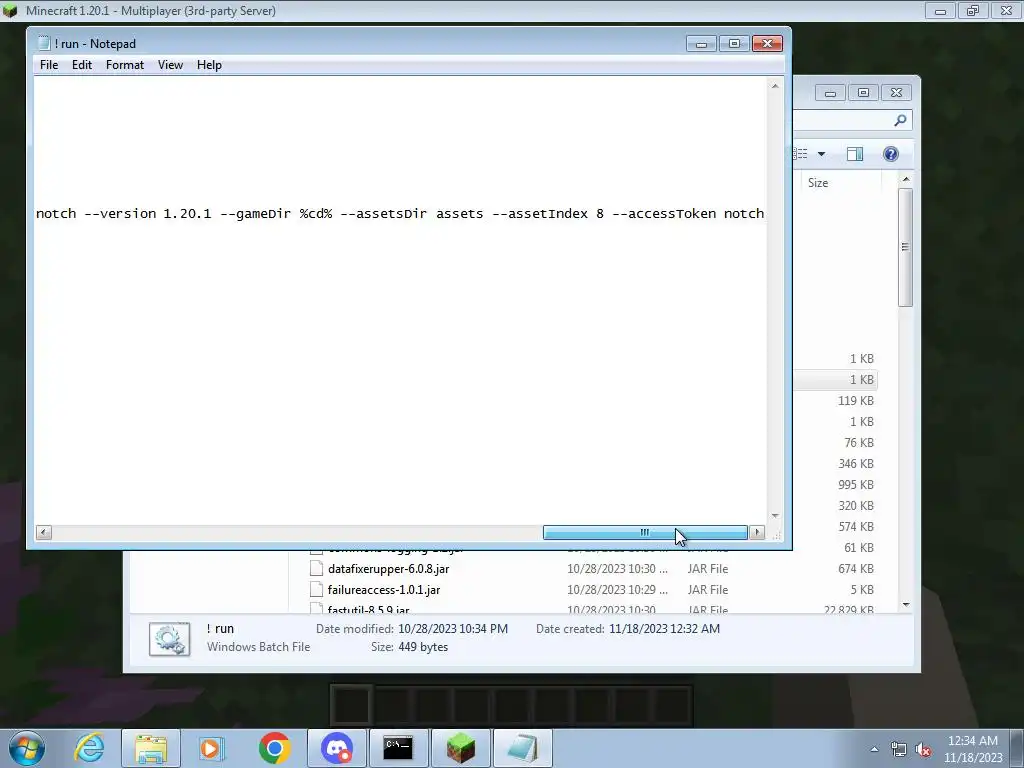The height and width of the screenshot is (768, 1024).
Task: Click Explorer vertical scrollbar up arrow
Action: pos(906,179)
